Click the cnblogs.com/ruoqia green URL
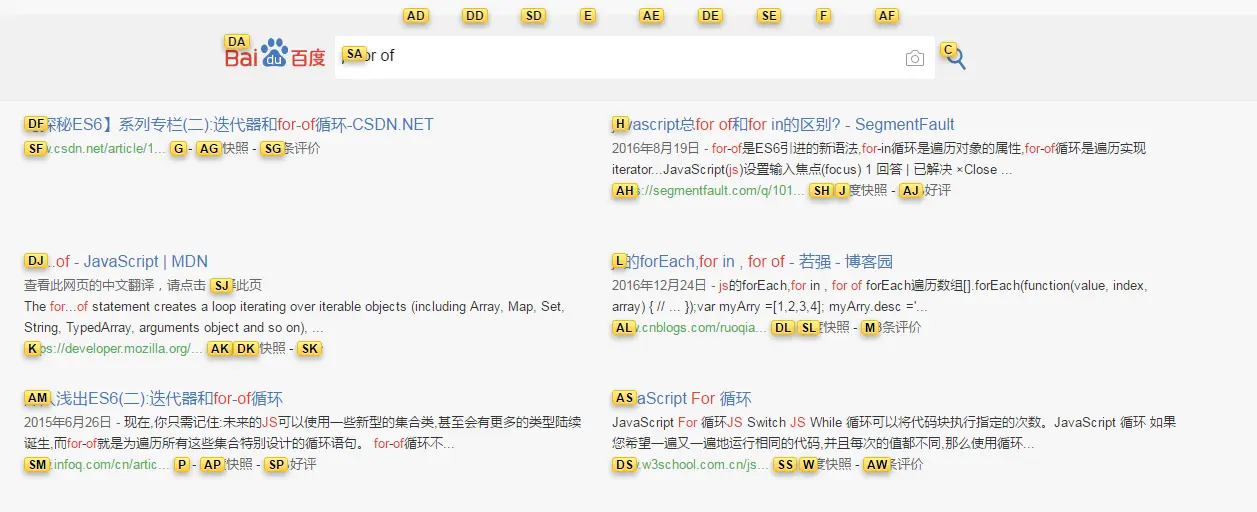1257x512 pixels. coord(690,328)
